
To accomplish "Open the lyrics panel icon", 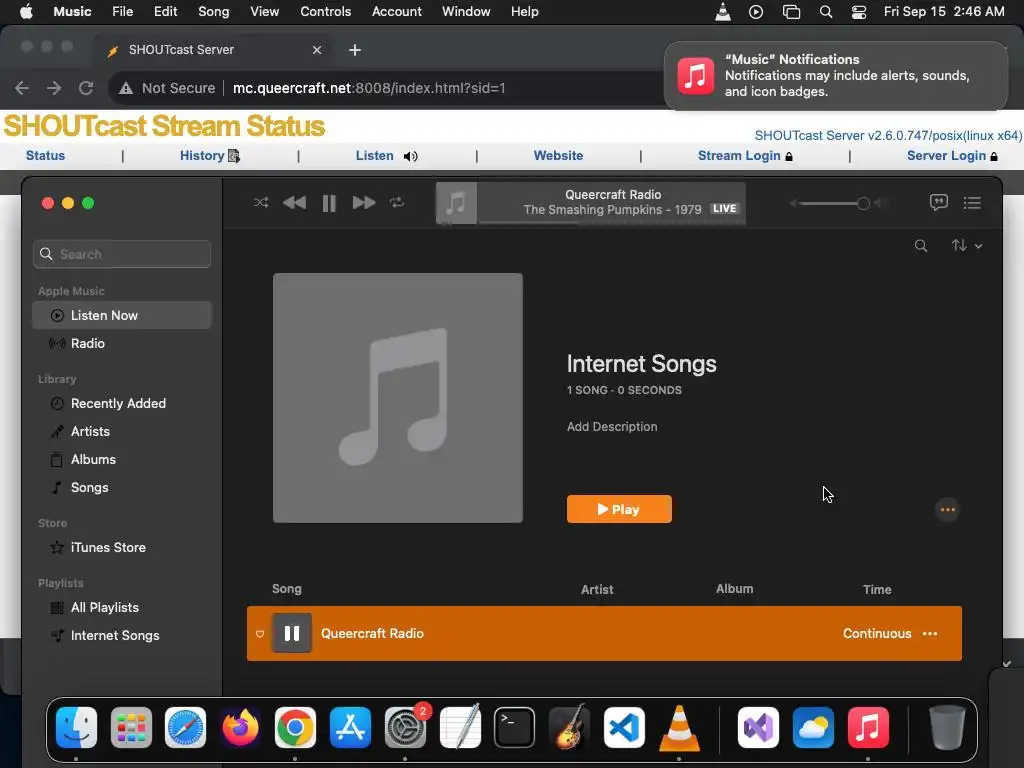I will pyautogui.click(x=938, y=202).
